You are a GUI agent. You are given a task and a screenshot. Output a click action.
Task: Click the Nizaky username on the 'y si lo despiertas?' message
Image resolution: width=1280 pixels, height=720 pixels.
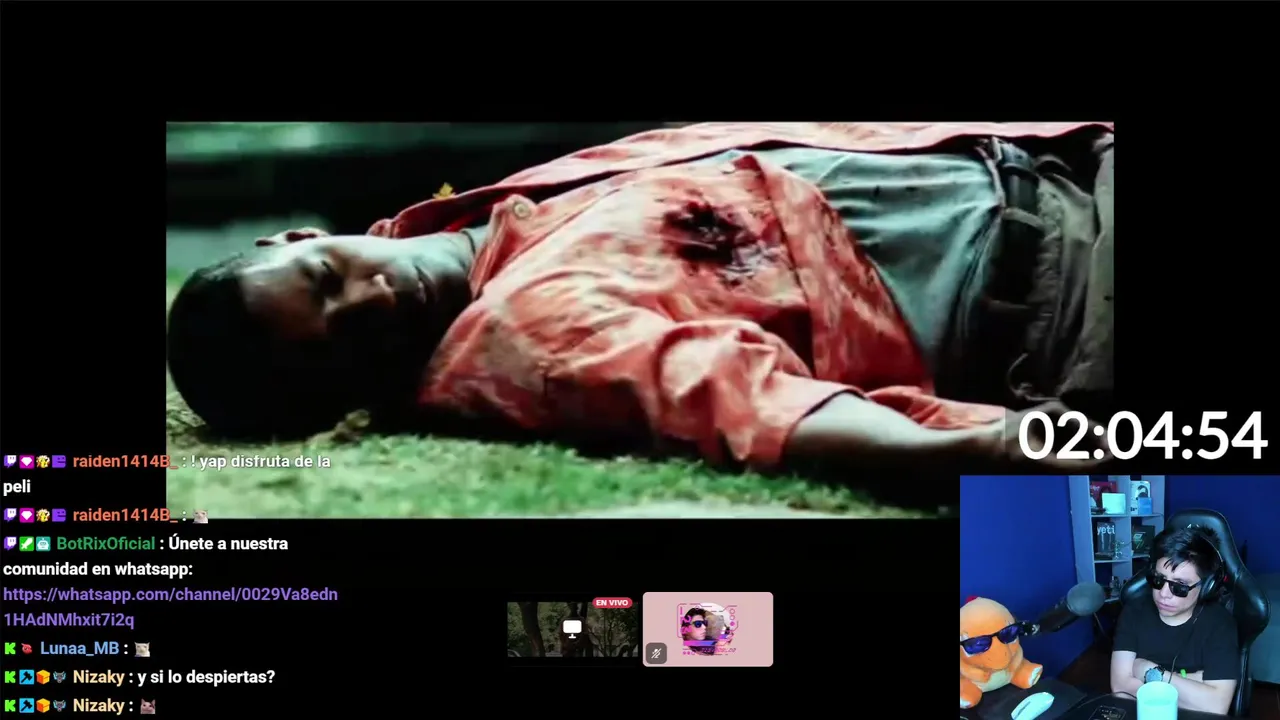click(x=99, y=677)
